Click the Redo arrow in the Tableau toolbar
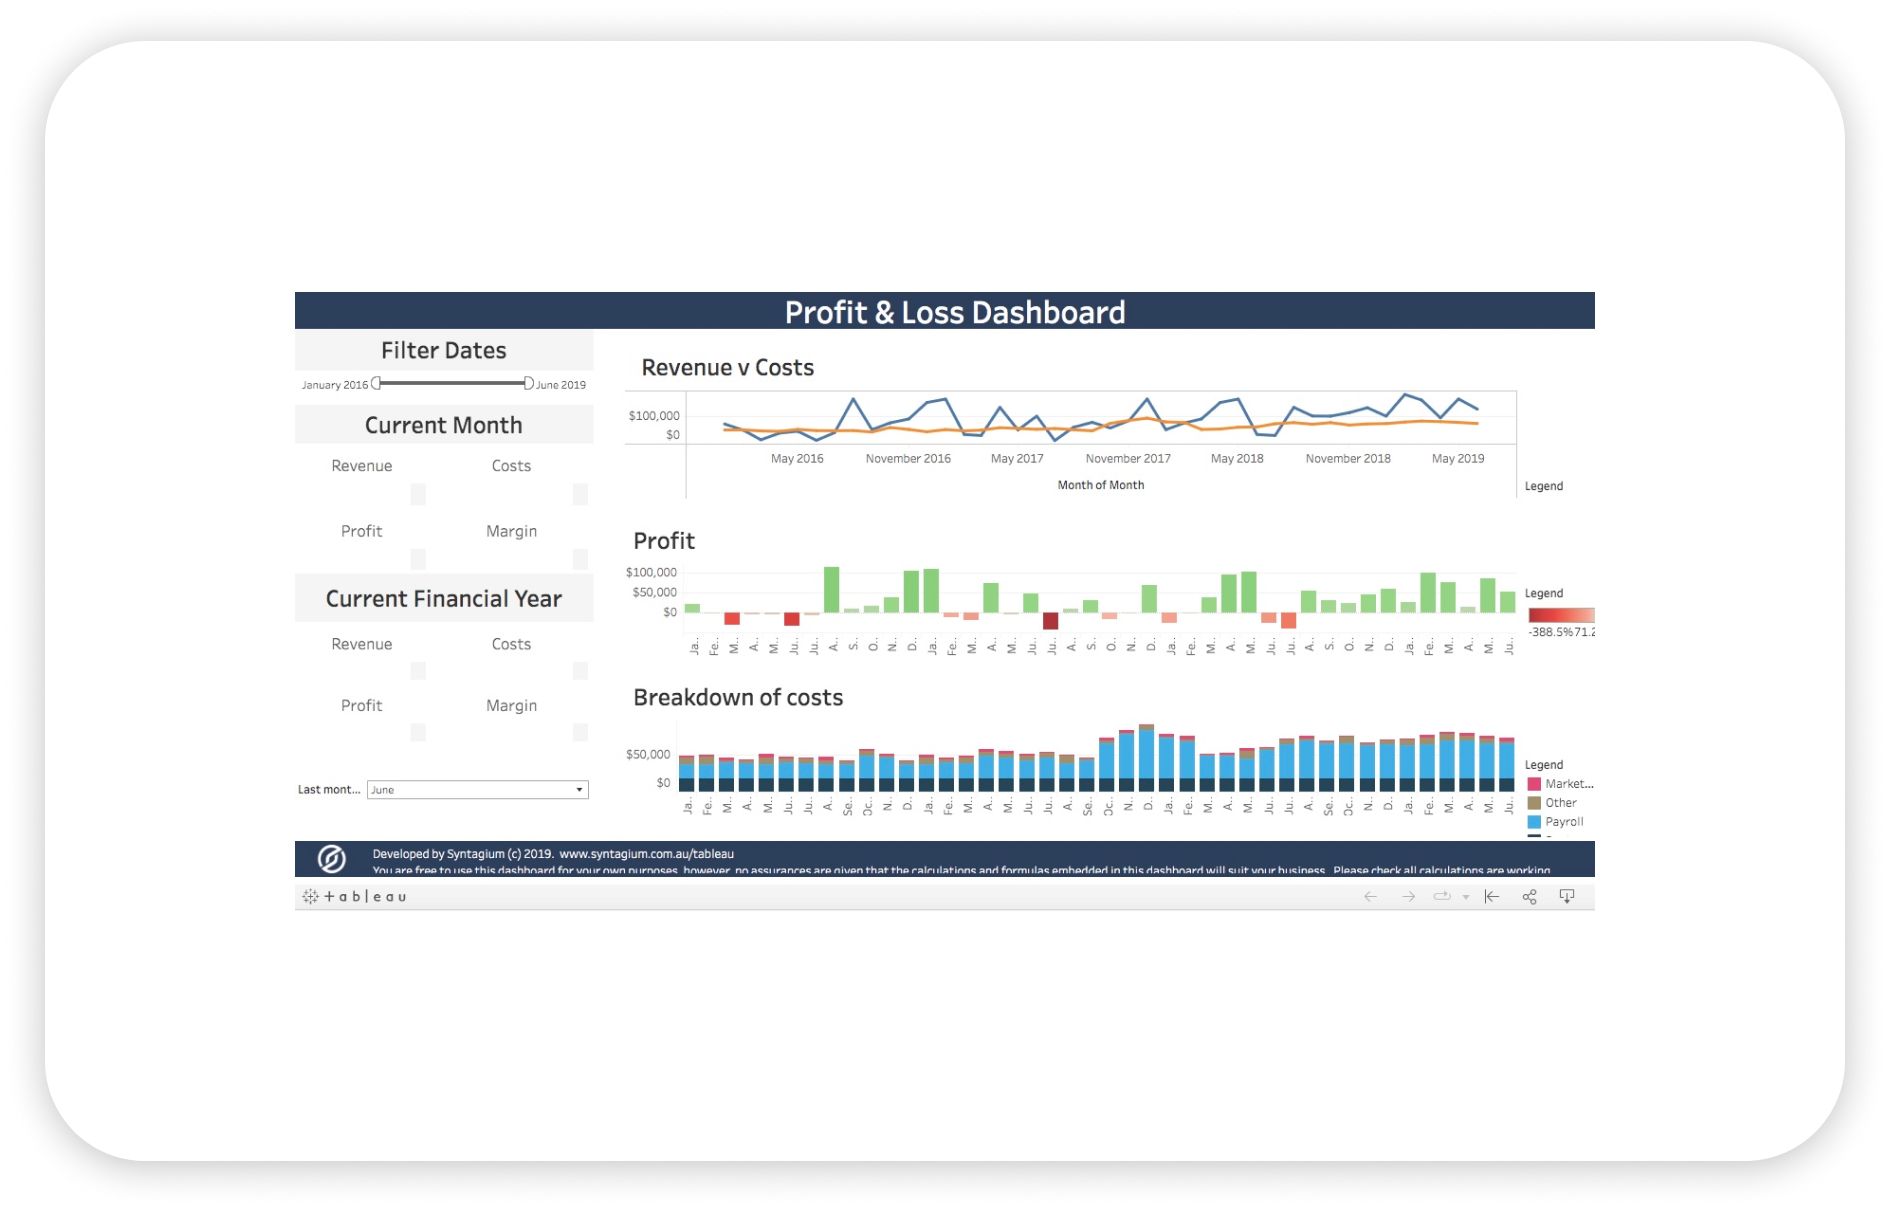This screenshot has height=1210, width=1890. 1408,896
